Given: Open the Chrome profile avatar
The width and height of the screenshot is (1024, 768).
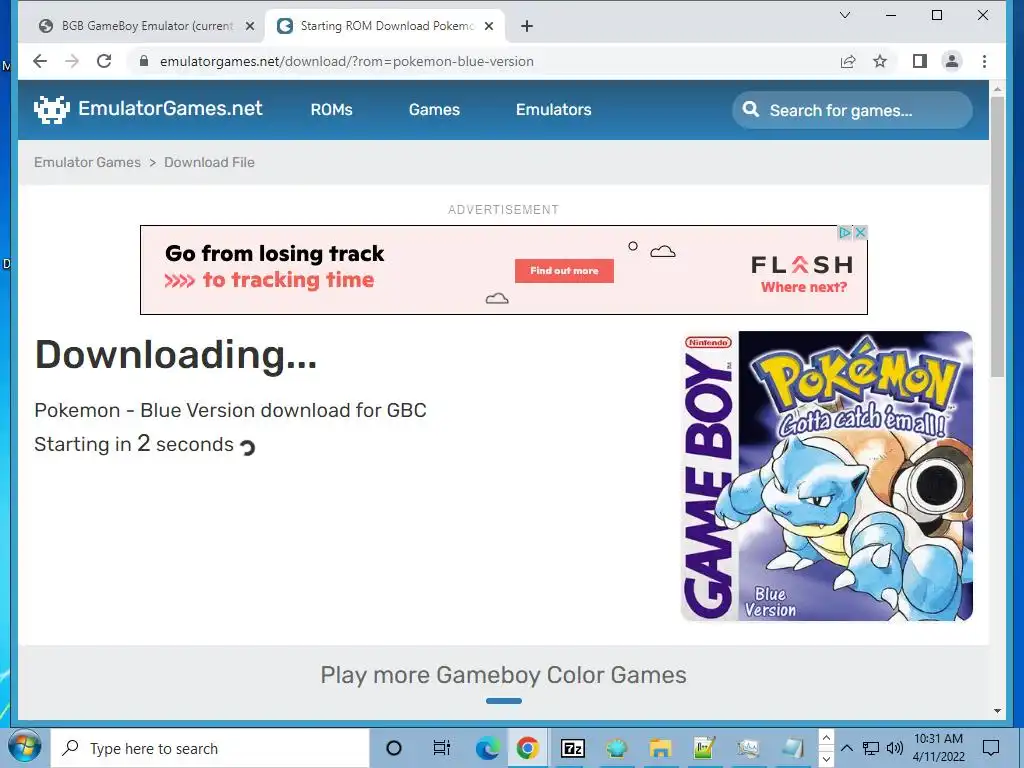Looking at the screenshot, I should [952, 61].
